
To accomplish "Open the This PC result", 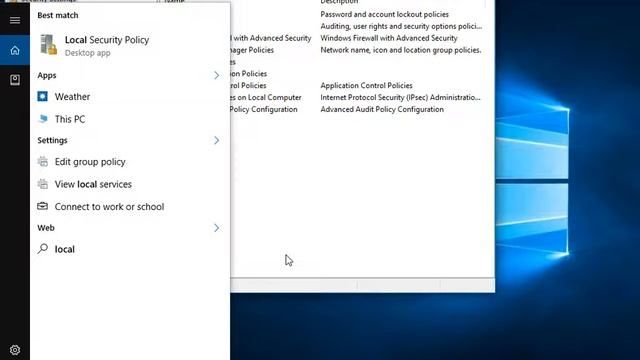I will [x=130, y=119].
